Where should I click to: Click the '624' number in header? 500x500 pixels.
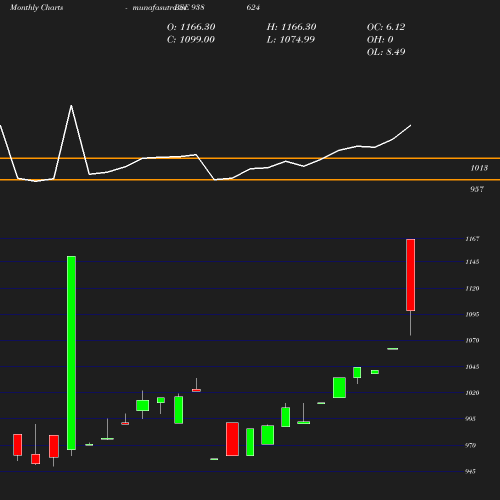click(253, 7)
